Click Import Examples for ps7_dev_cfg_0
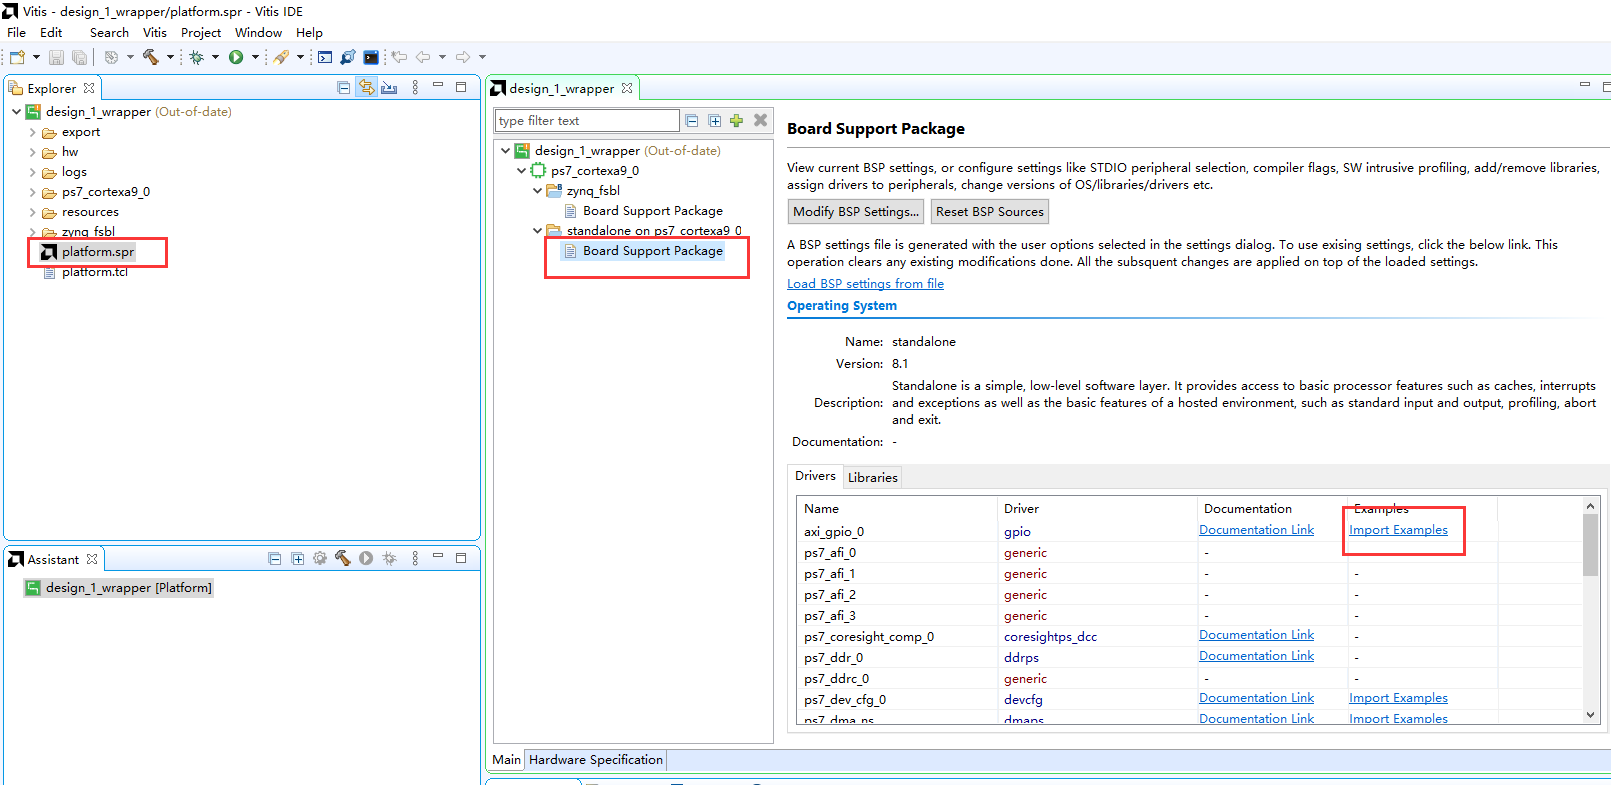This screenshot has height=785, width=1611. coord(1398,698)
